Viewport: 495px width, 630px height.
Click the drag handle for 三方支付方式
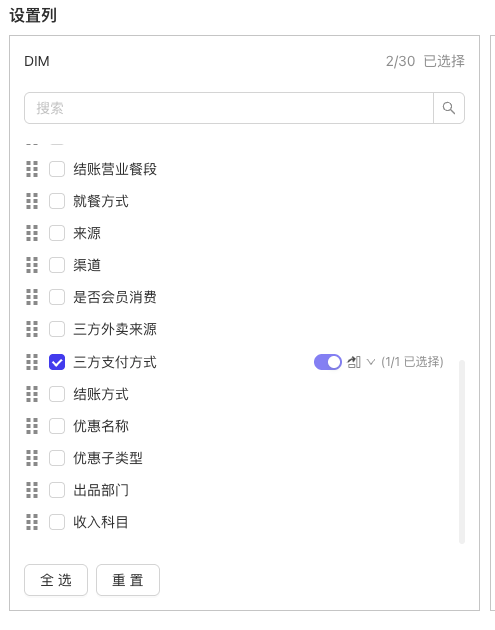tap(32, 362)
